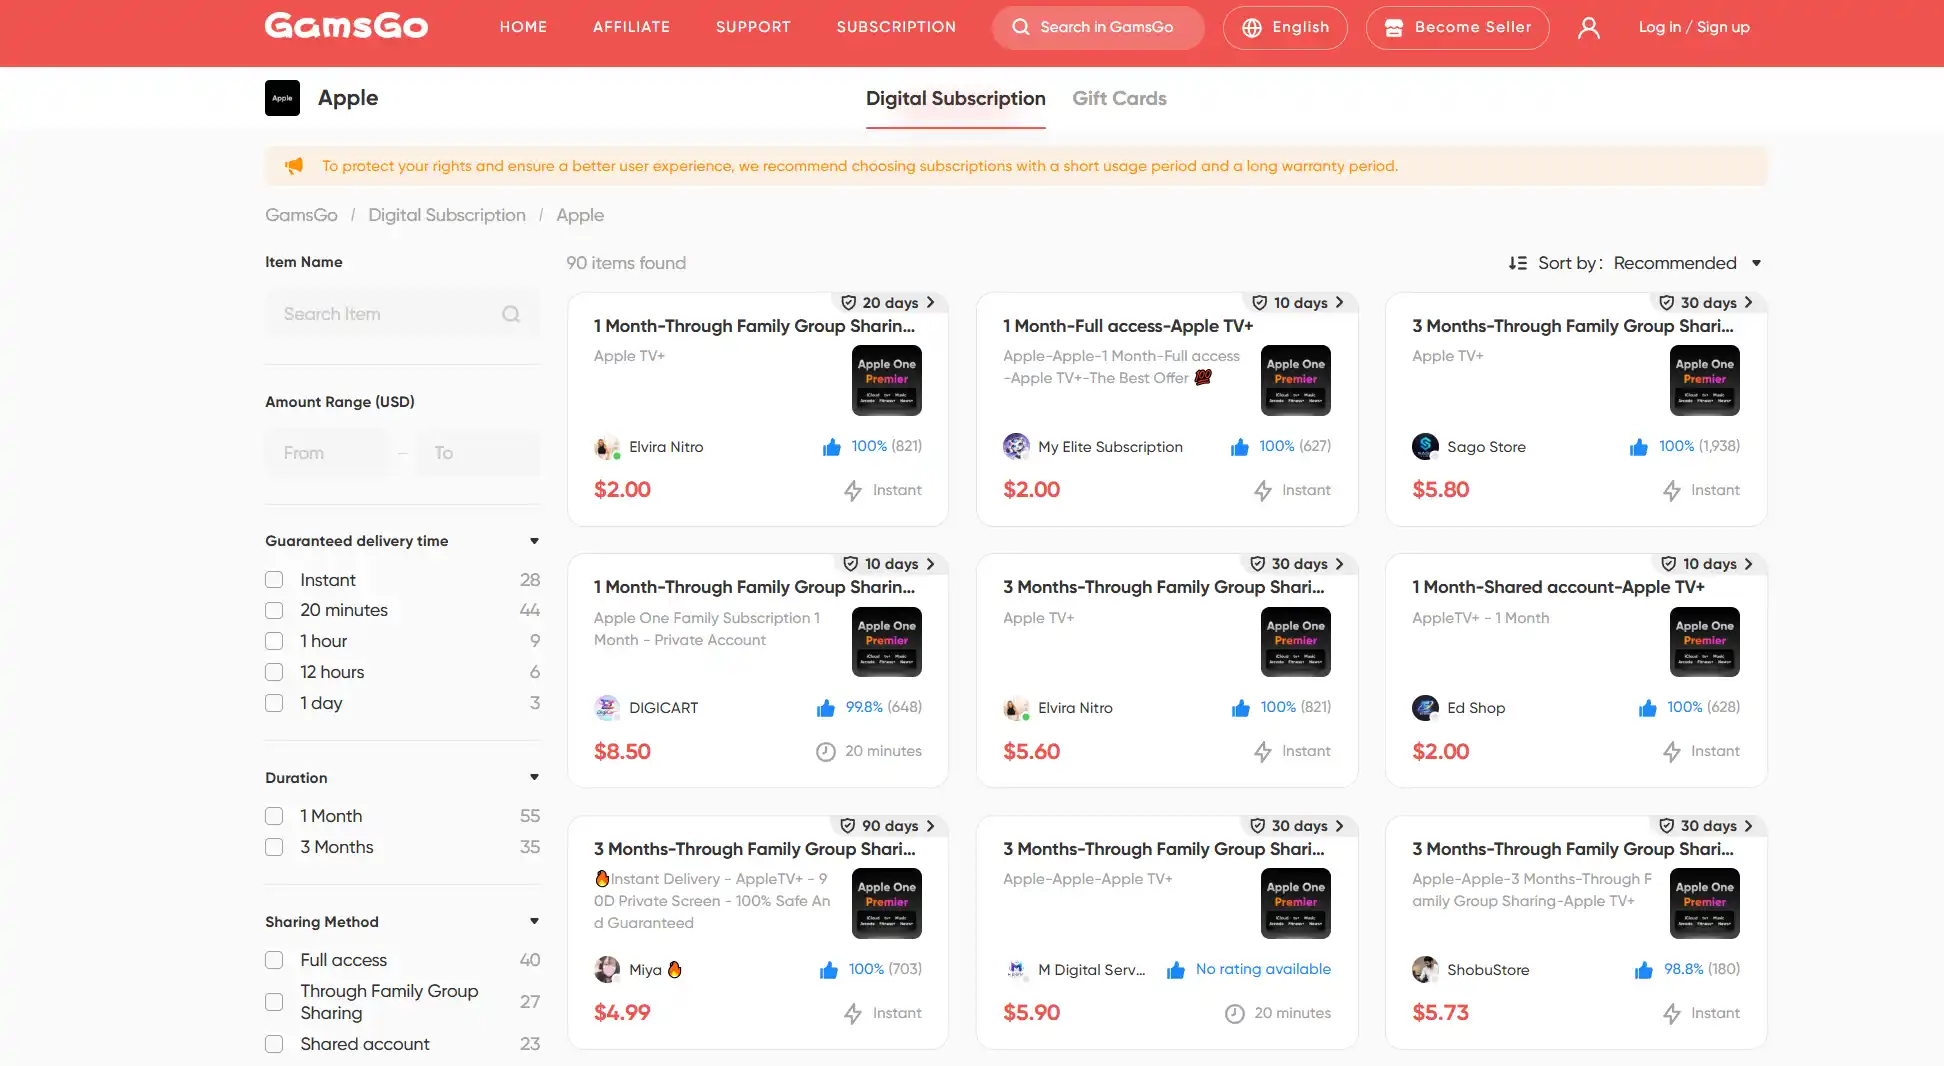Click clock icon on $8.50 listing
1944x1066 pixels.
tap(826, 752)
